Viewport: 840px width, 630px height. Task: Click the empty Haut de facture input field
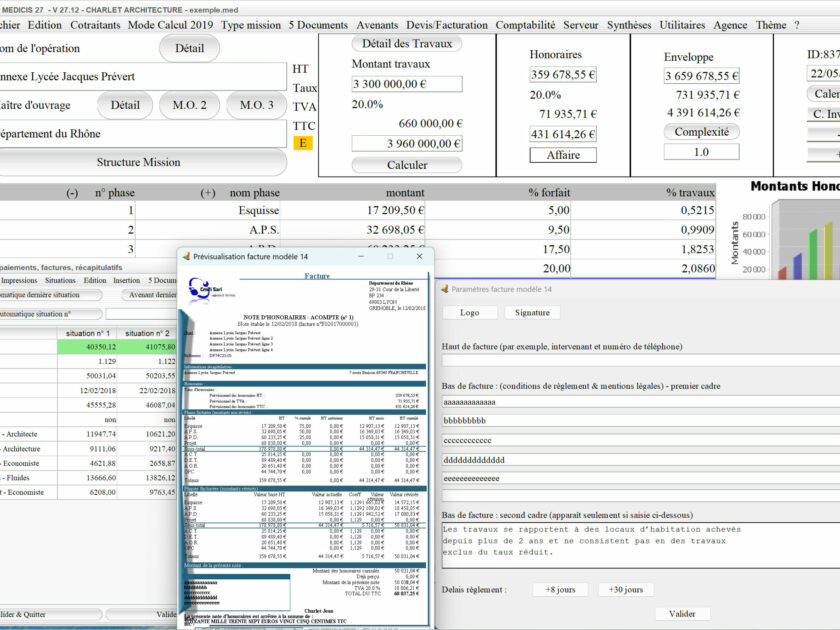pos(641,360)
